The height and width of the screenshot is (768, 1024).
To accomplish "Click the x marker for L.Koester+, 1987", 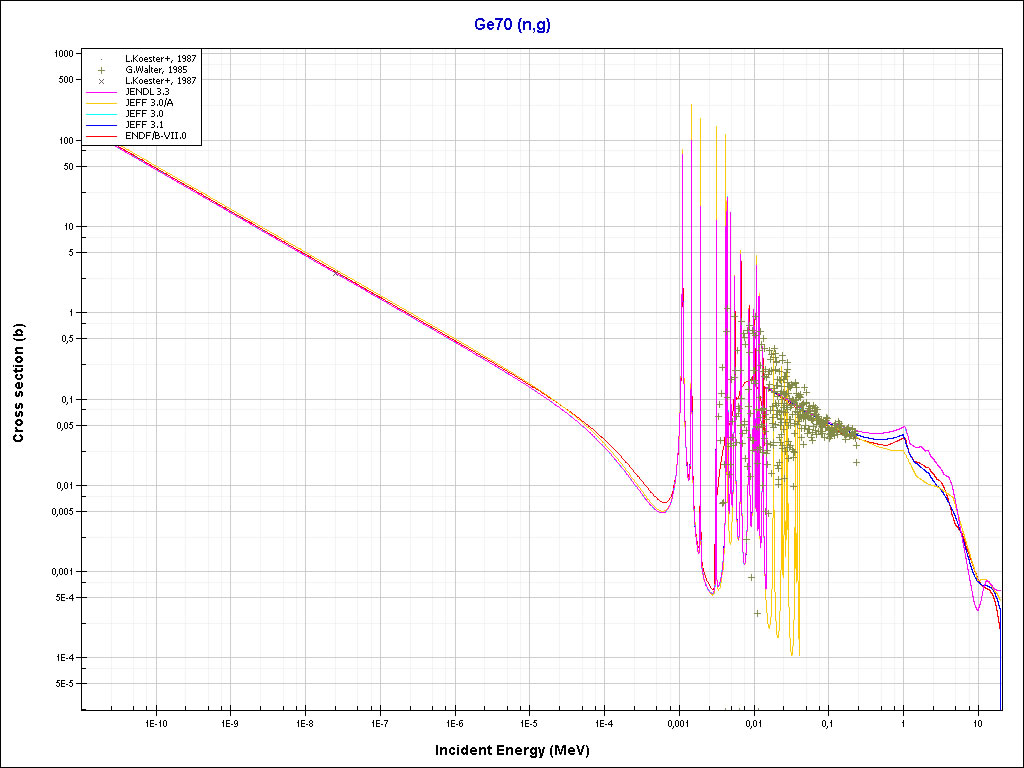I will tap(102, 81).
